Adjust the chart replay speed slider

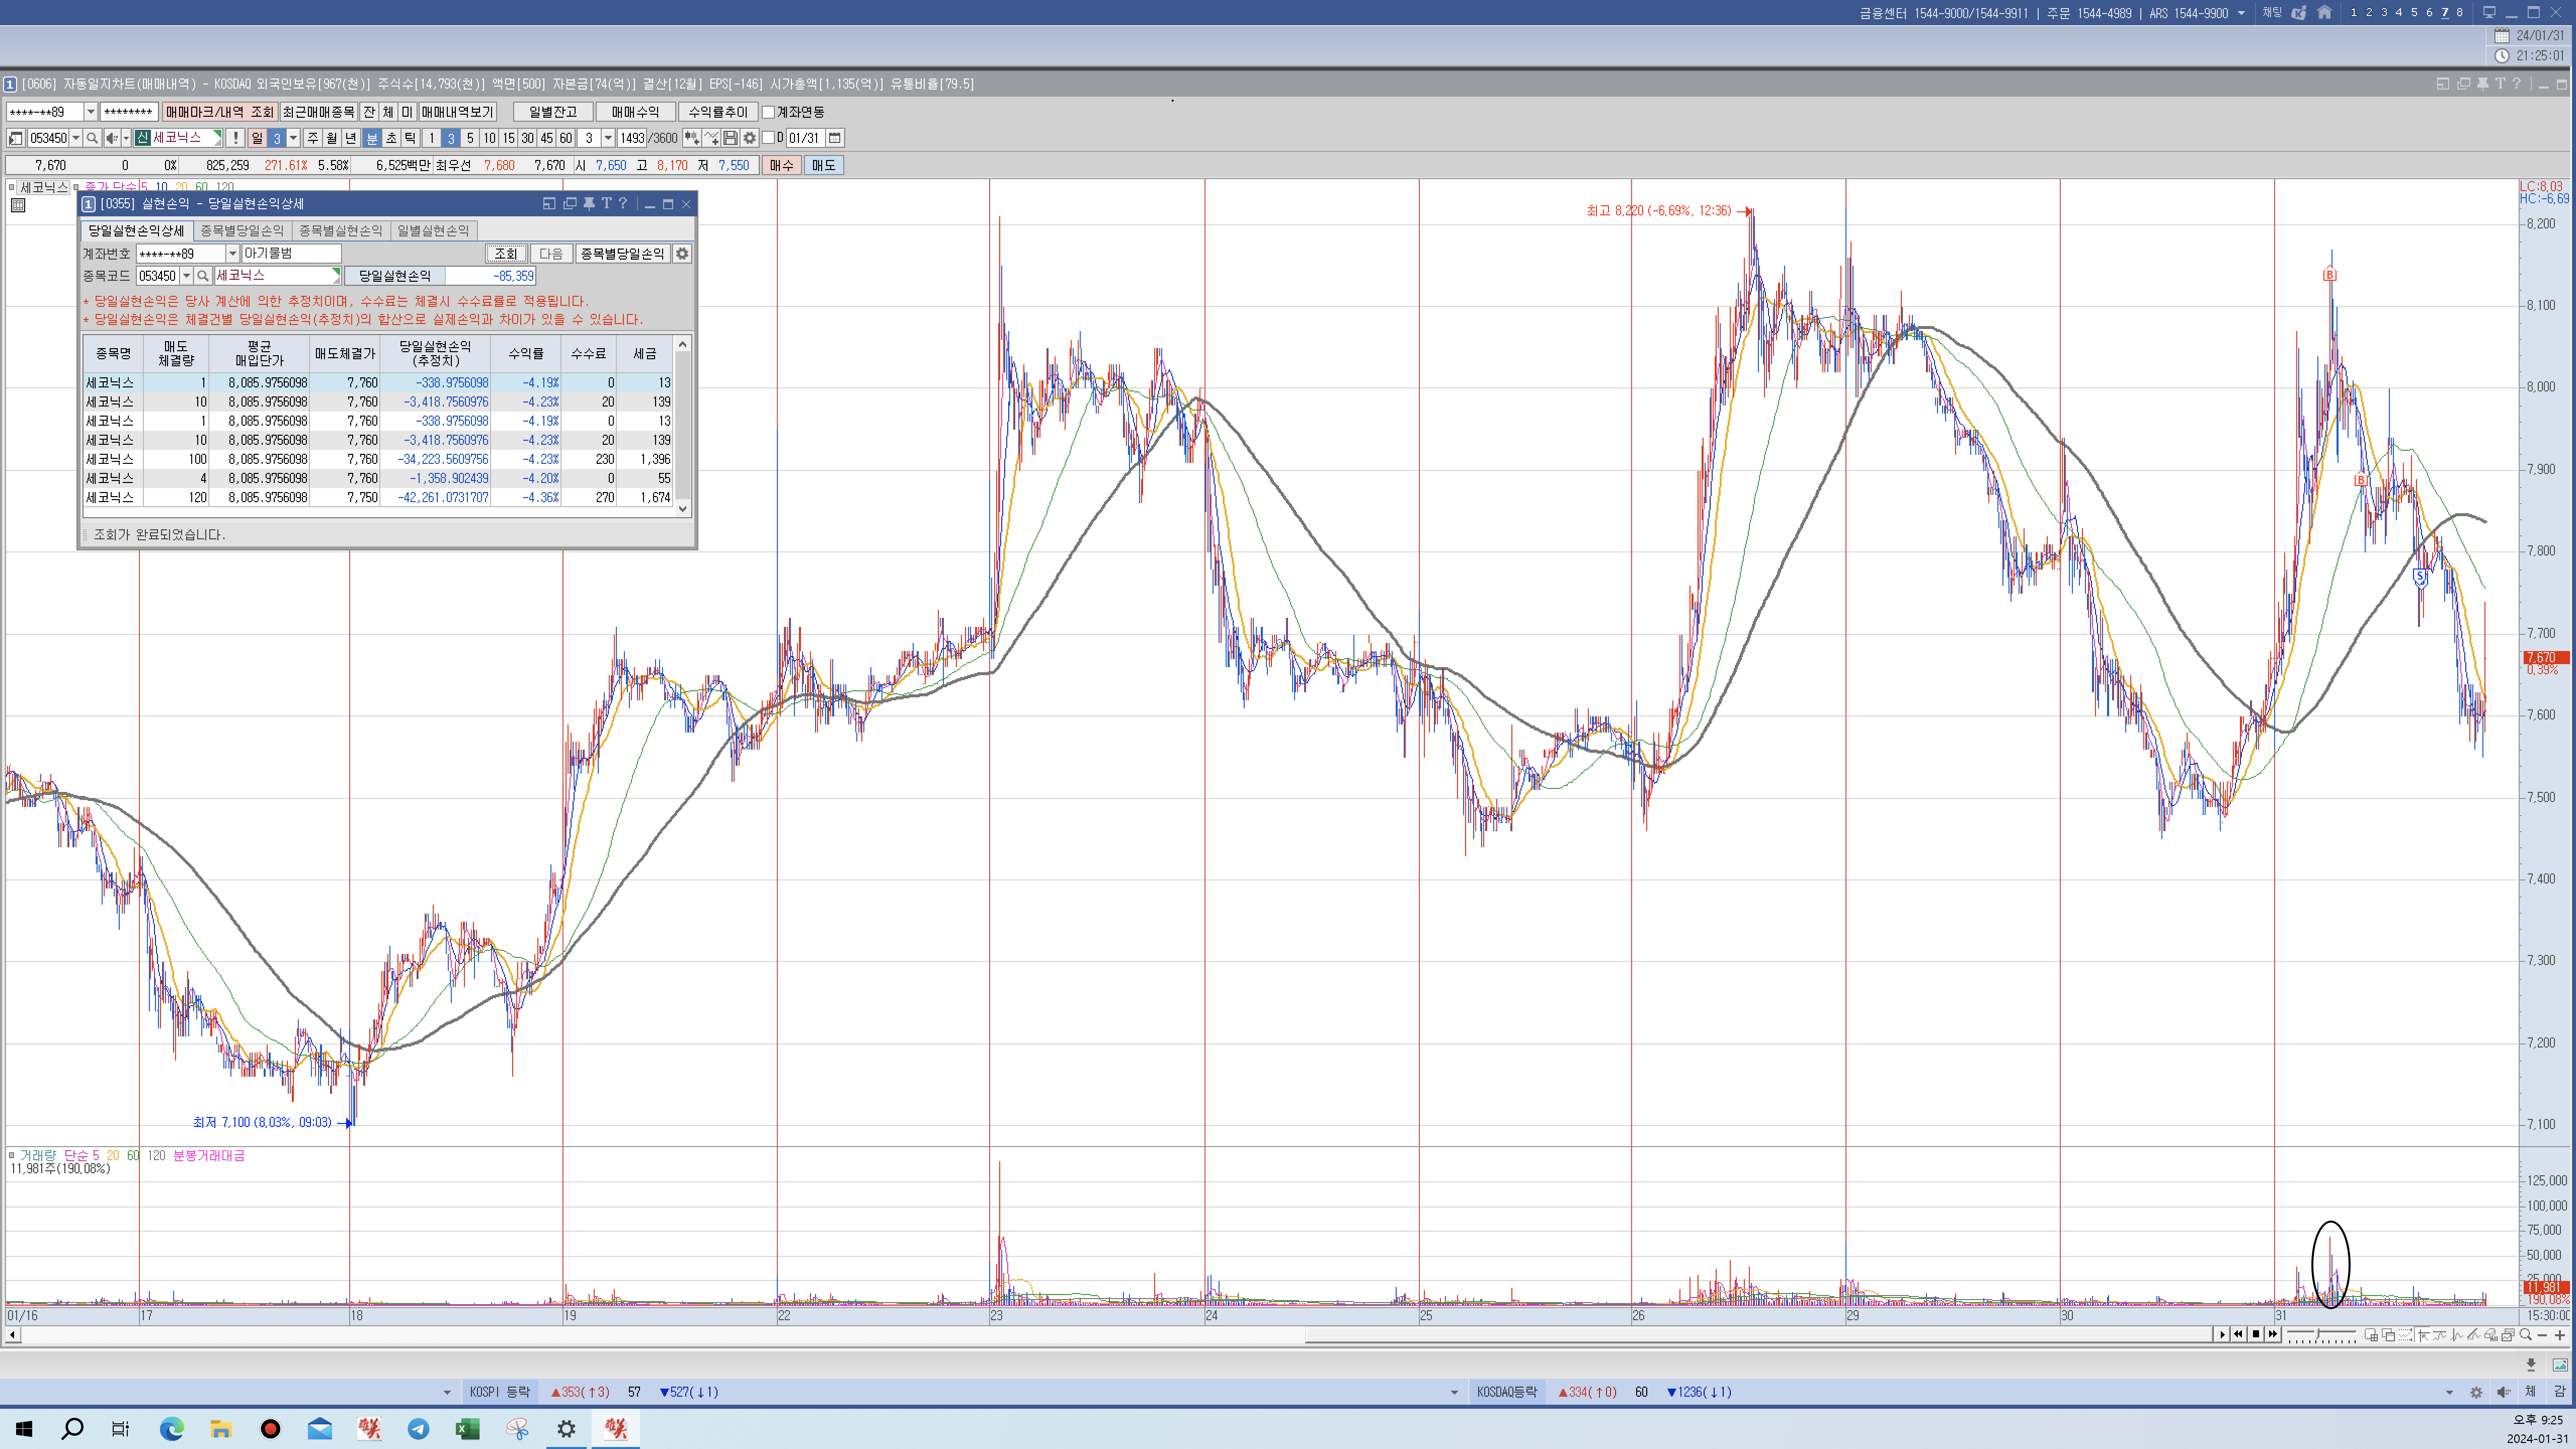point(2318,1334)
